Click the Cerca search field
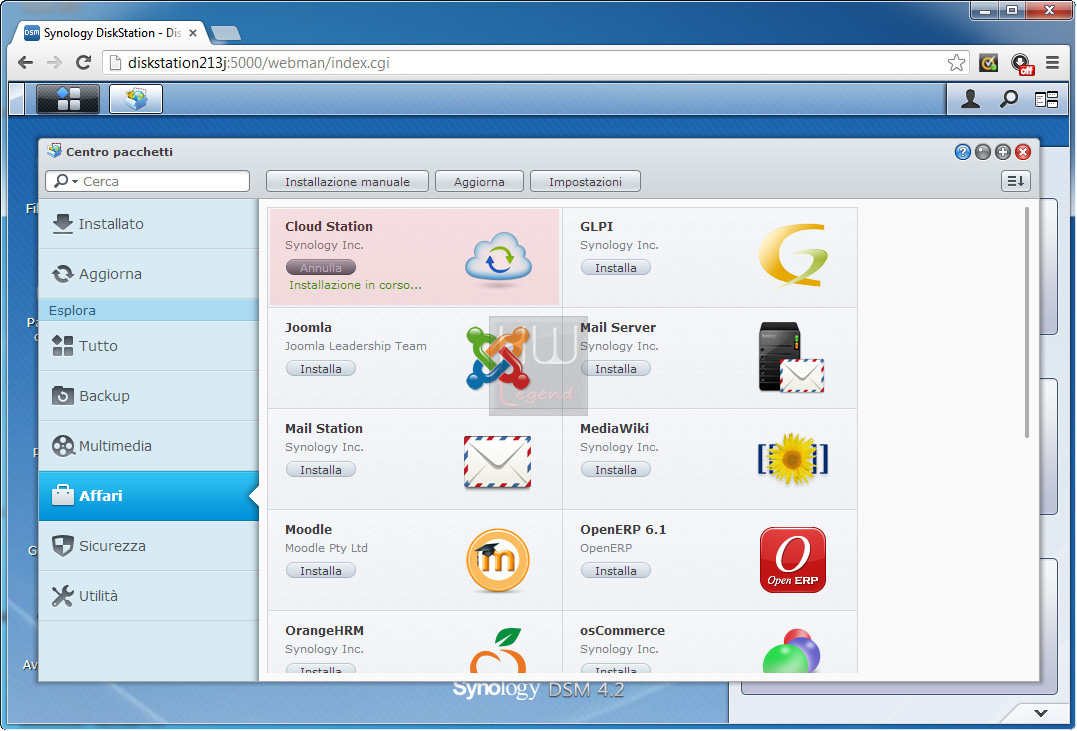 (x=147, y=181)
